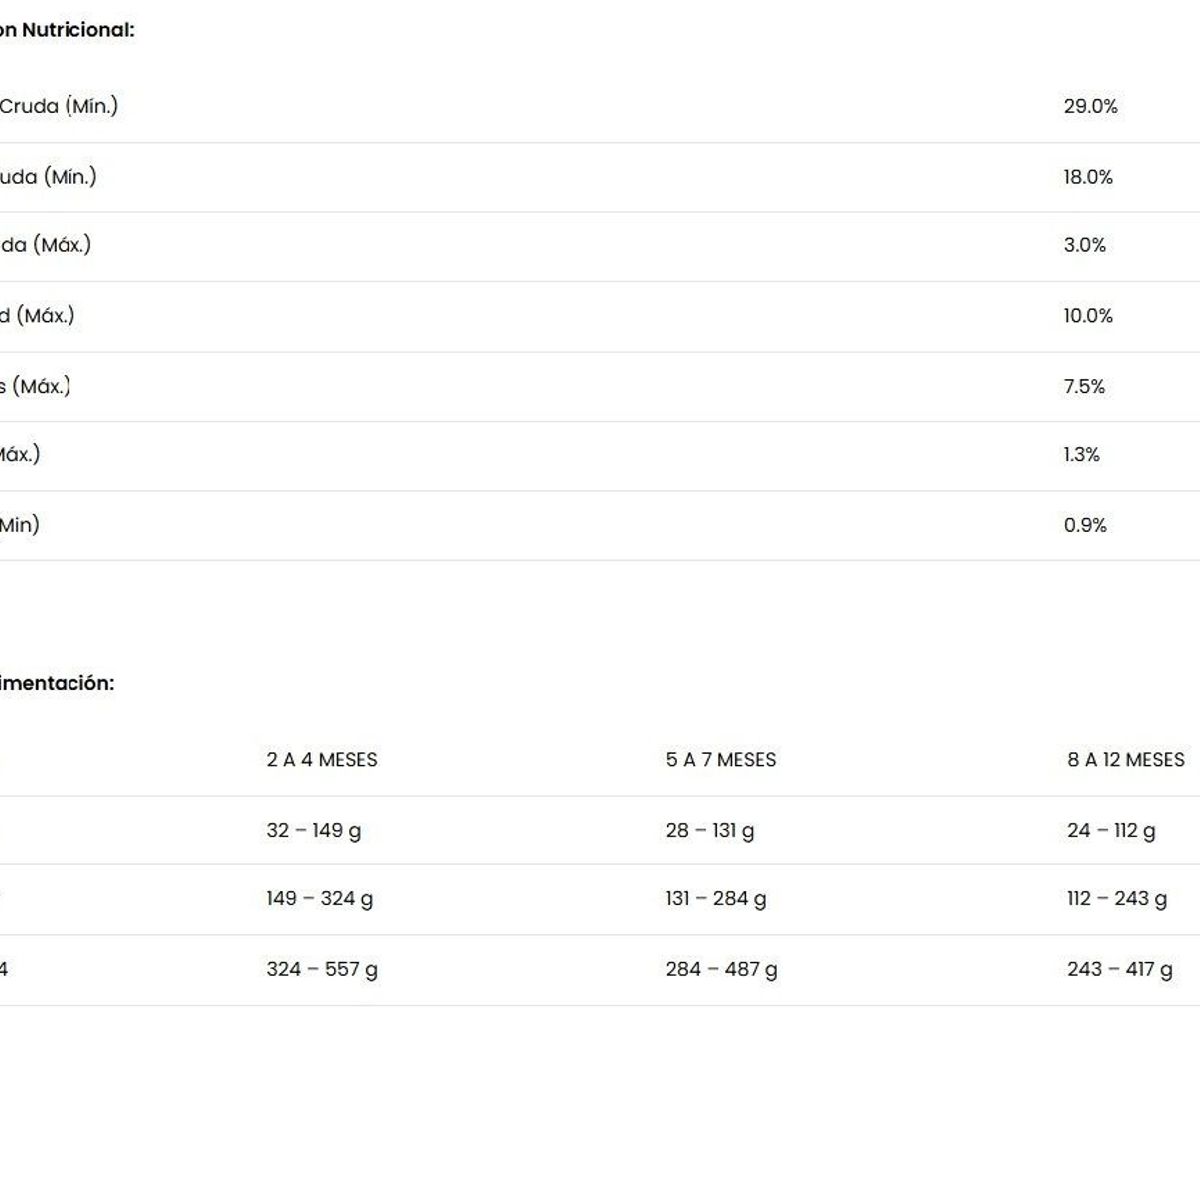Image resolution: width=1200 pixels, height=1200 pixels.
Task: Select the 1.3% value cell
Action: 1081,455
